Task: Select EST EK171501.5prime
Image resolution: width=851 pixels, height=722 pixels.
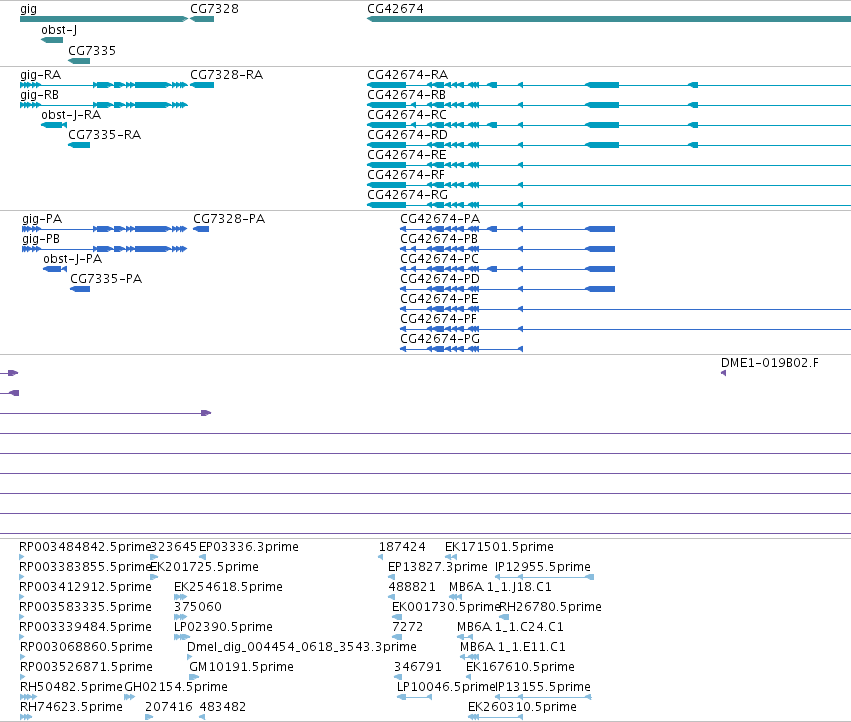Action: tap(499, 547)
